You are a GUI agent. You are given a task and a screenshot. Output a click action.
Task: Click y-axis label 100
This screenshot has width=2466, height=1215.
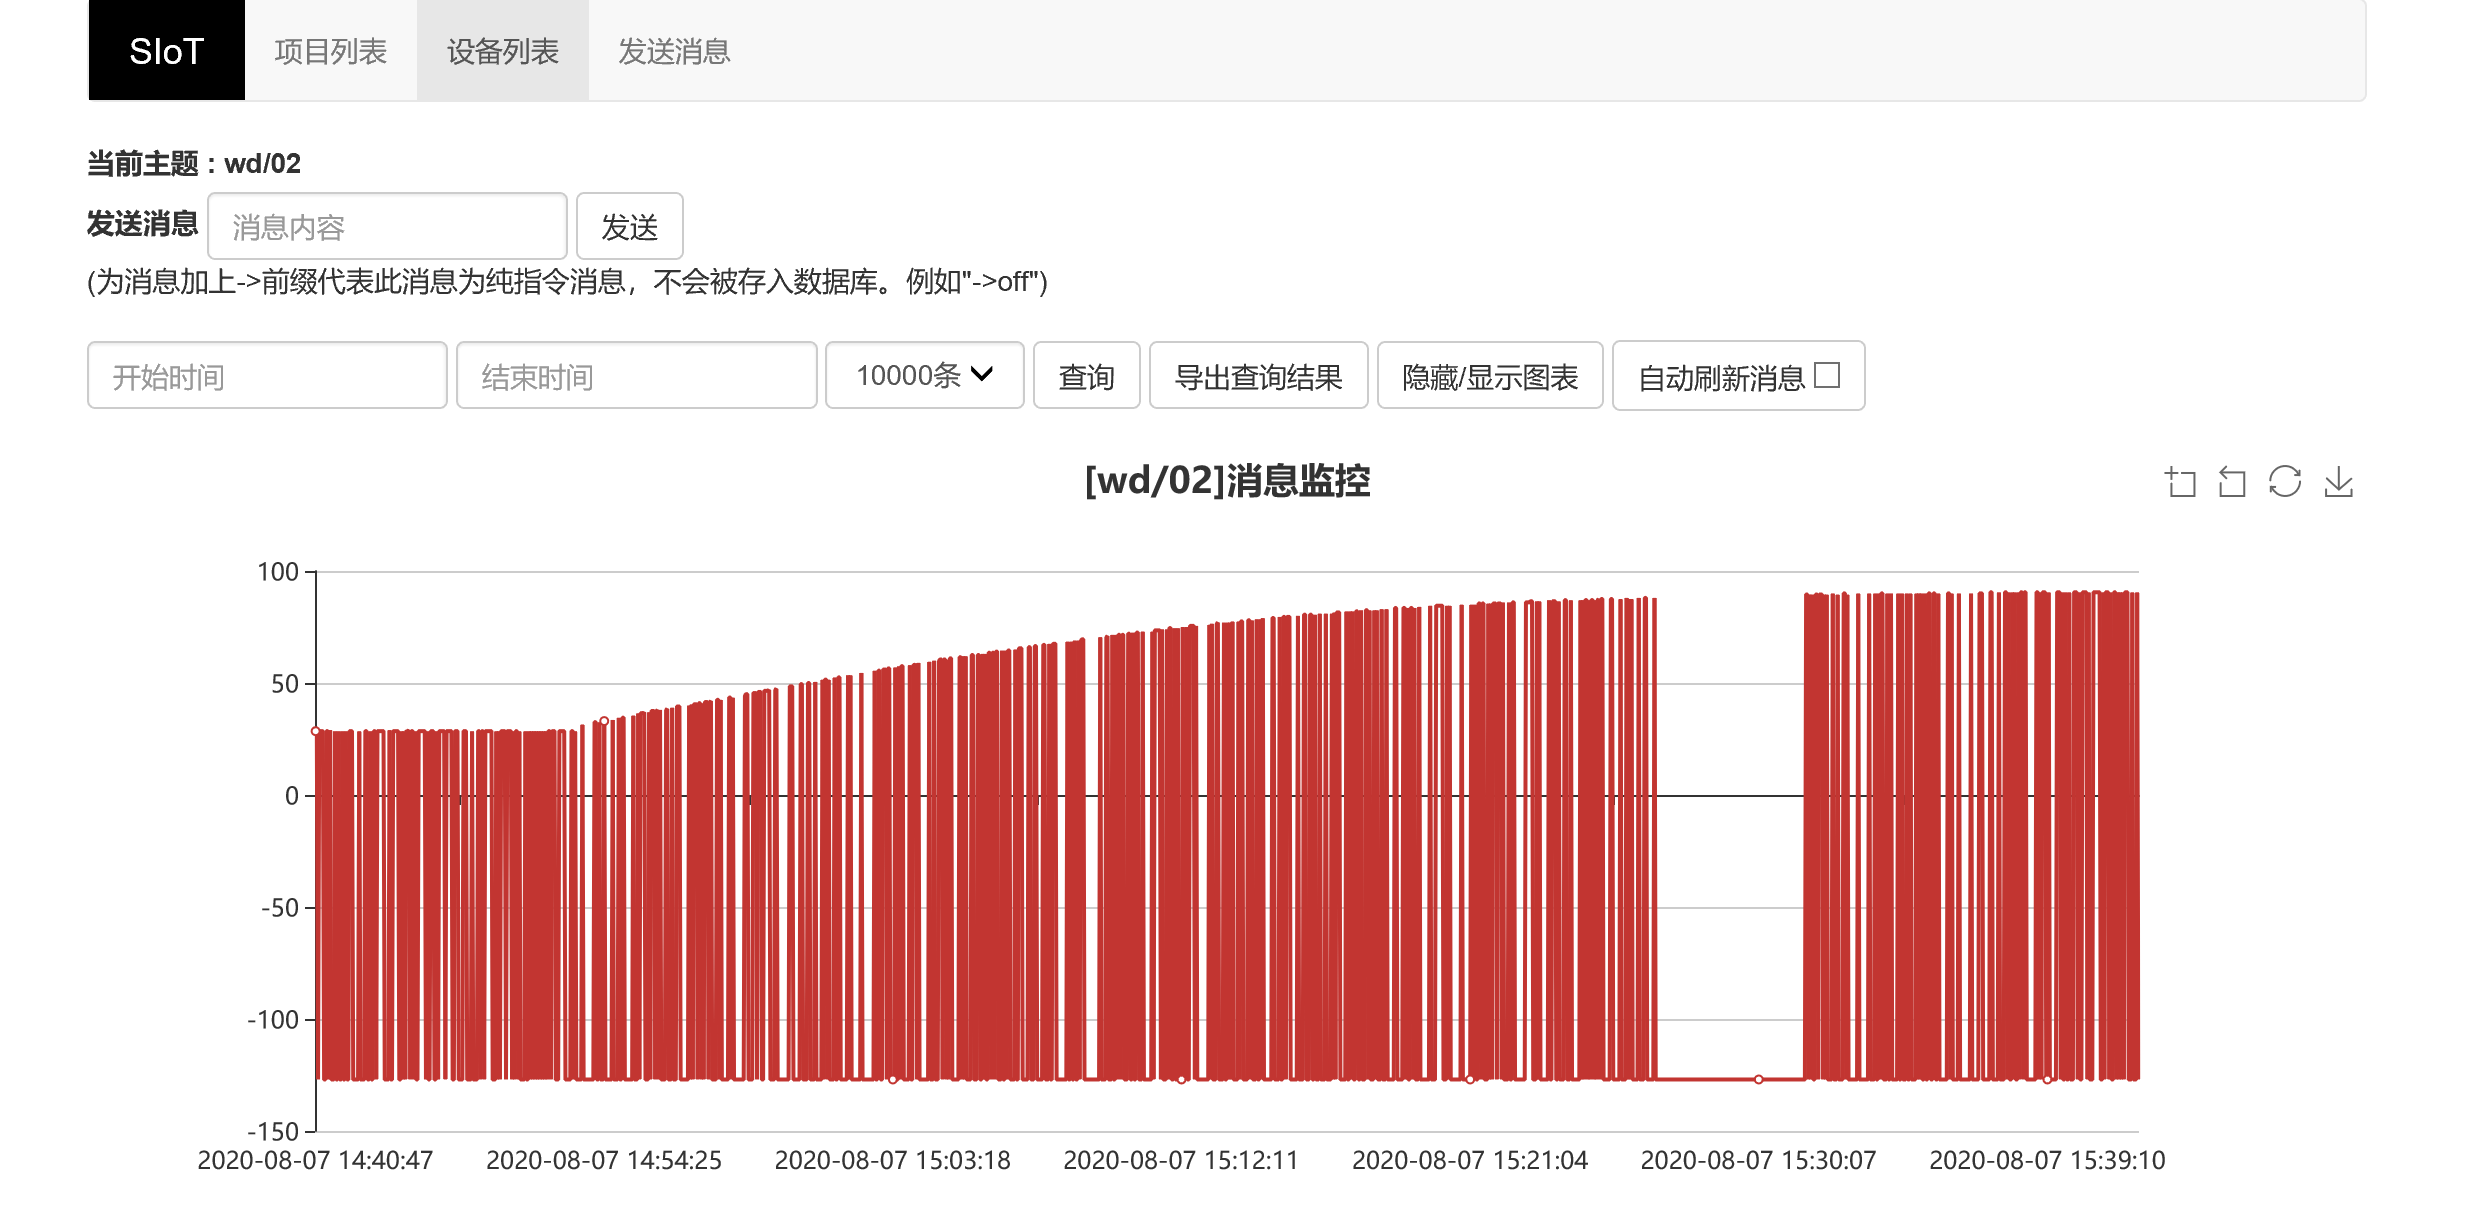pos(278,572)
